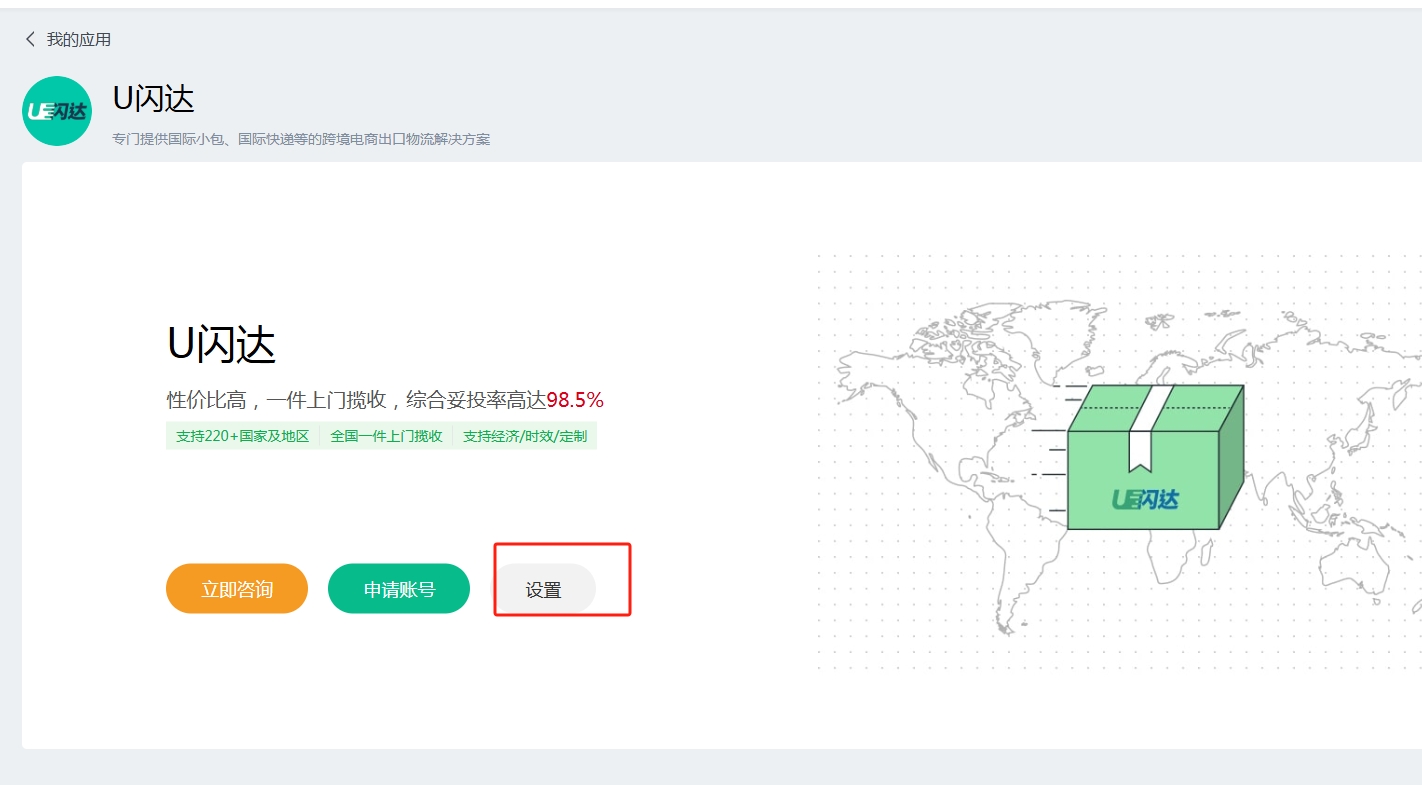The image size is (1422, 785).
Task: Click the 98.5% red percentage text
Action: click(575, 400)
